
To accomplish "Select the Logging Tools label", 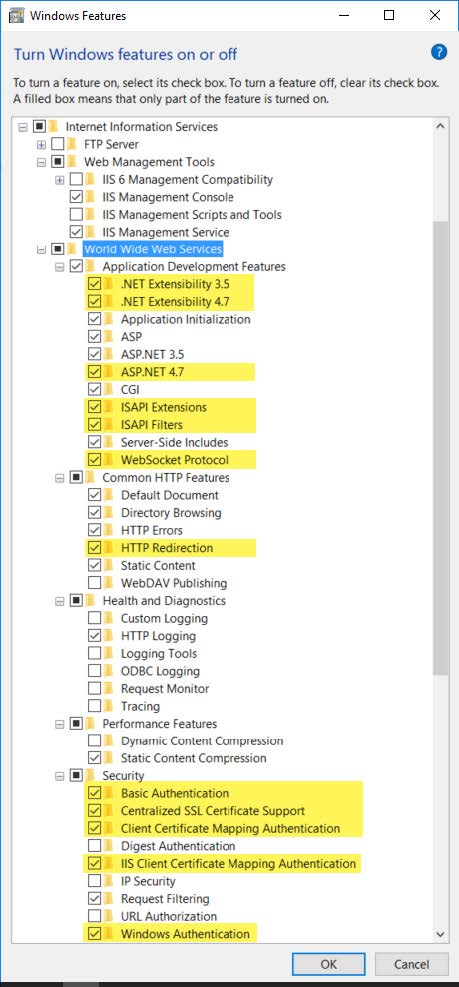I will 159,654.
